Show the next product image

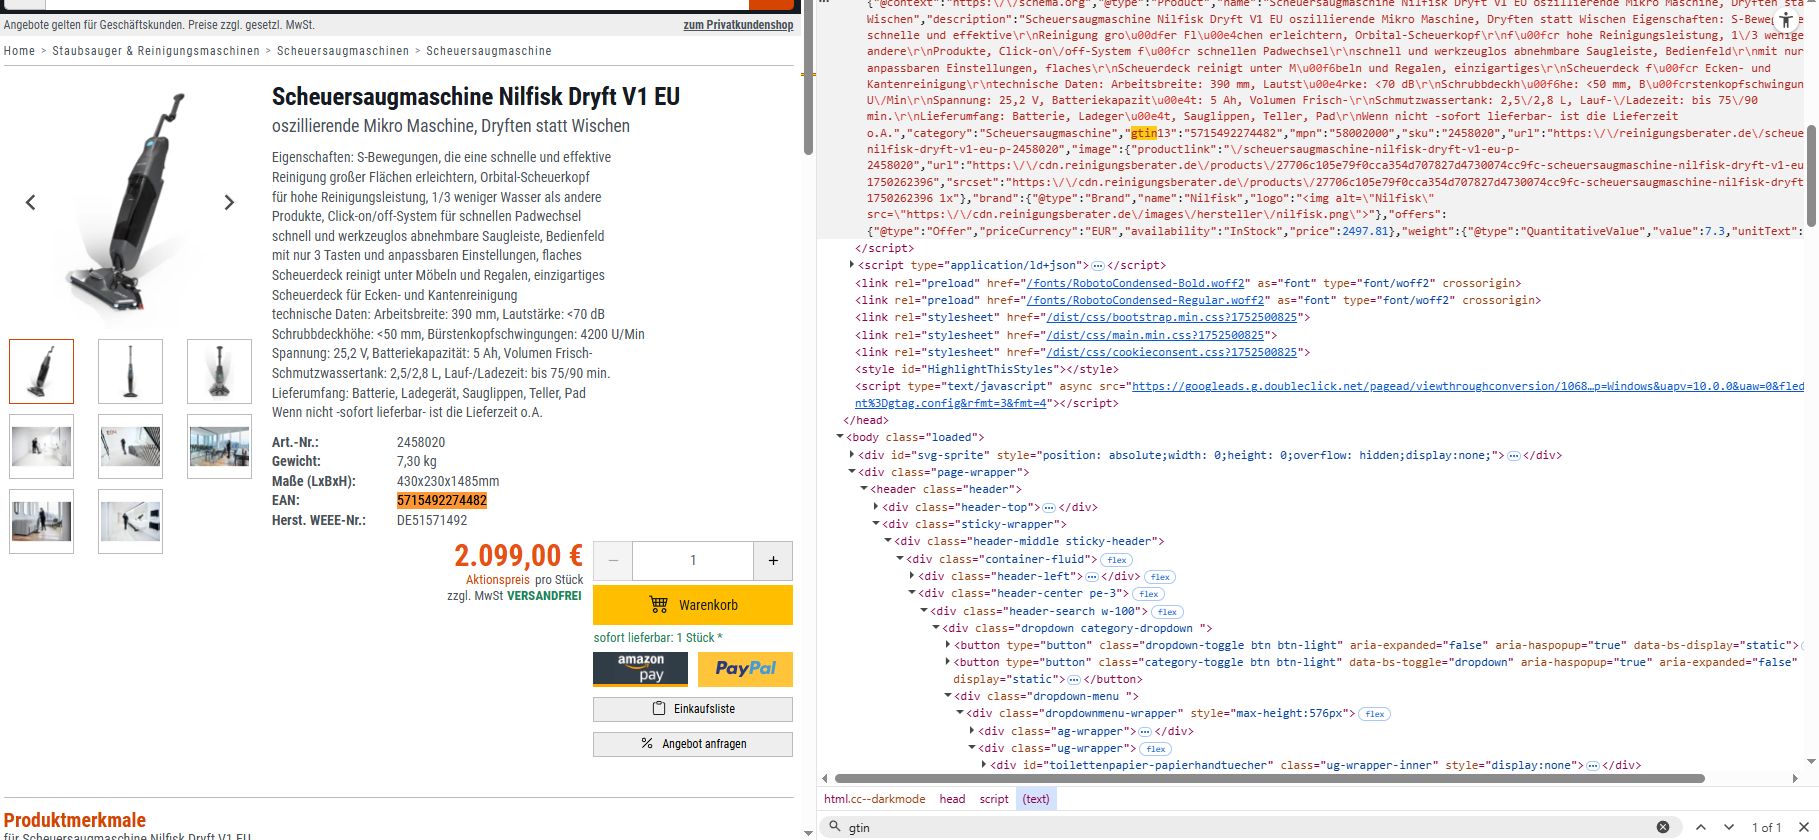229,202
